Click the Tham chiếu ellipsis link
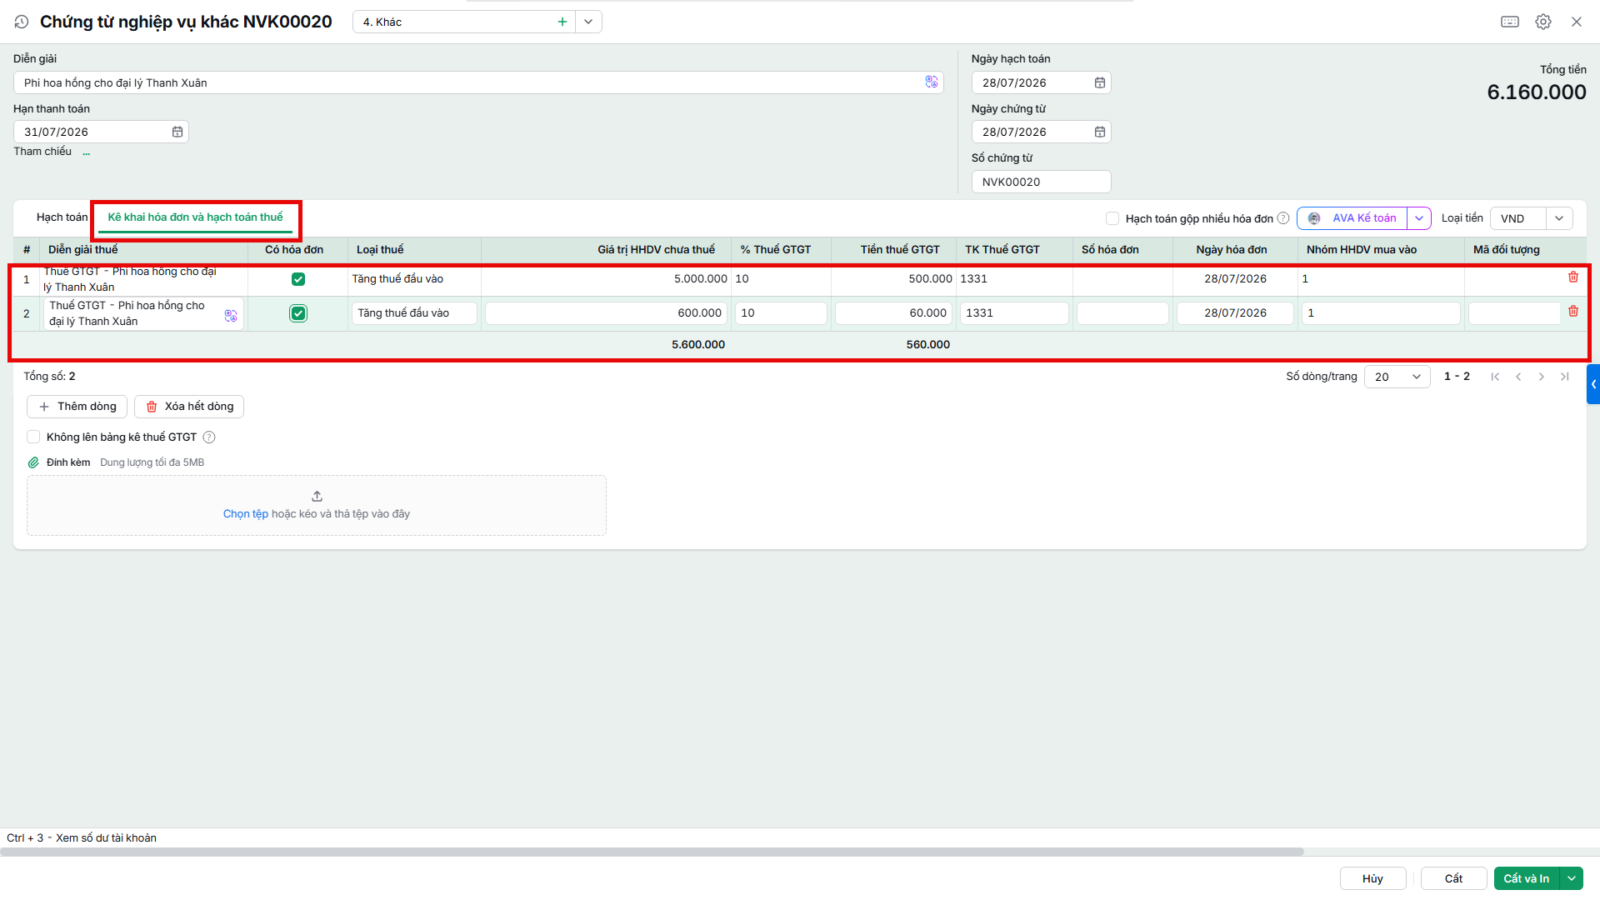1600x900 pixels. [x=87, y=152]
